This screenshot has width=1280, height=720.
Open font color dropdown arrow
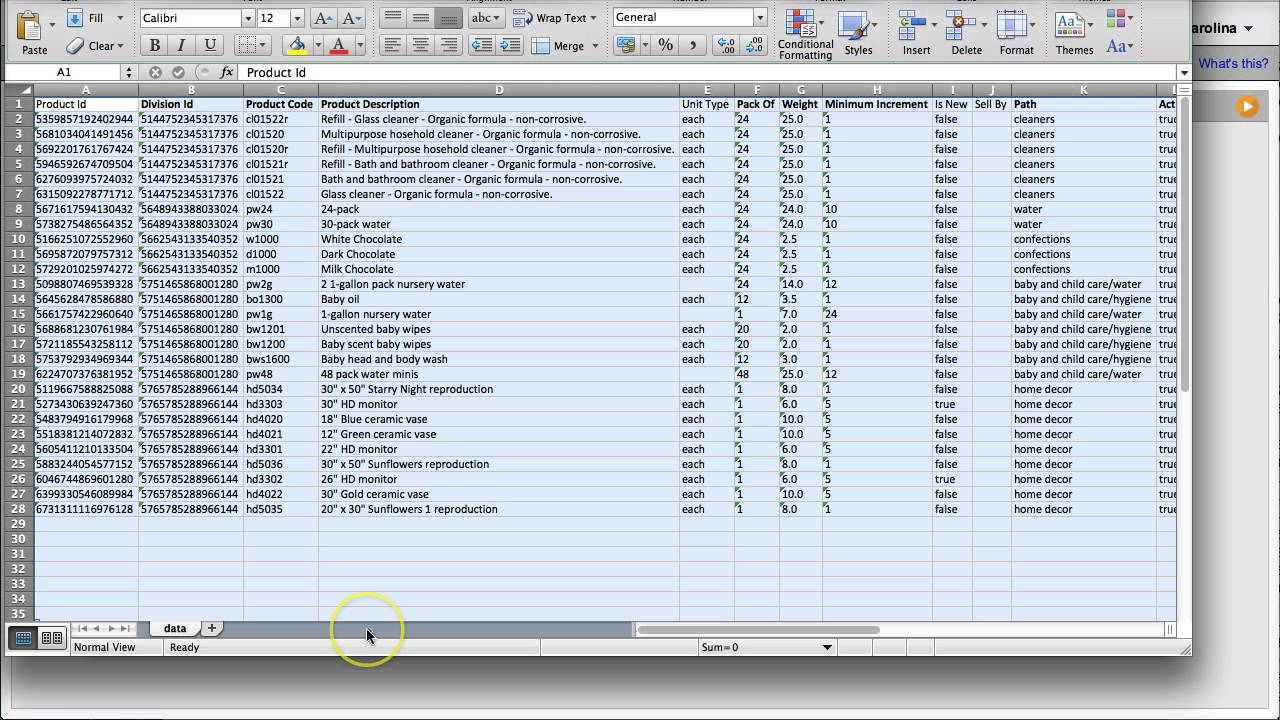[359, 46]
